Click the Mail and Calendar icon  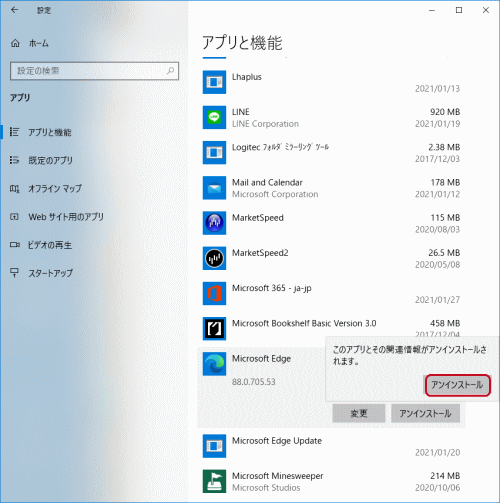pos(214,188)
